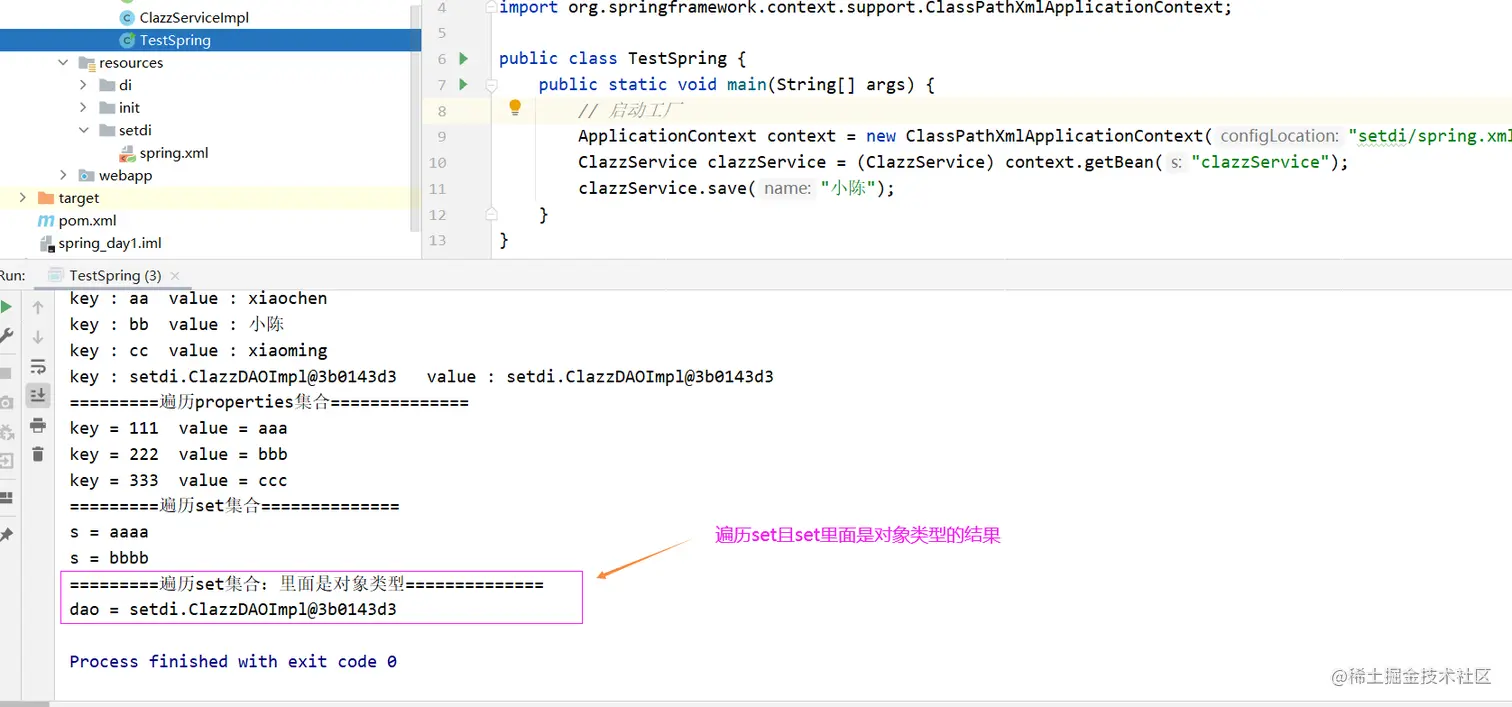1512x707 pixels.
Task: Click 'Process finished with exit code 0'
Action: [x=233, y=661]
